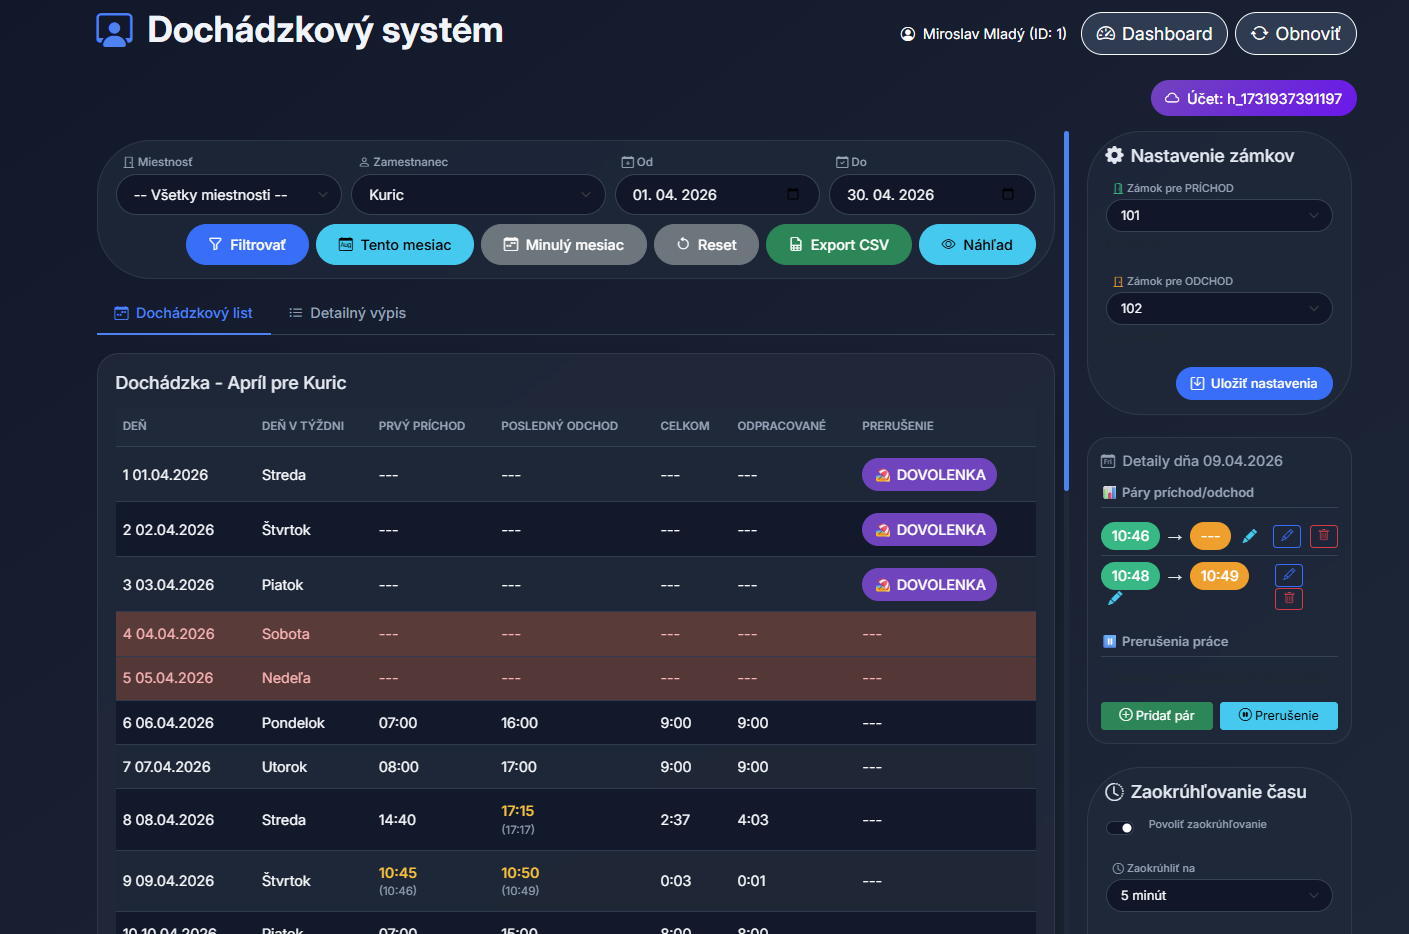Click the Dochádzkový systém logo icon
This screenshot has width=1409, height=934.
114,30
